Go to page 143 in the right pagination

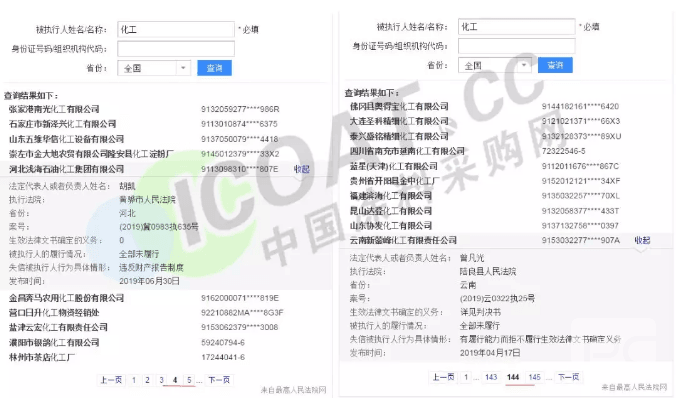[491, 377]
